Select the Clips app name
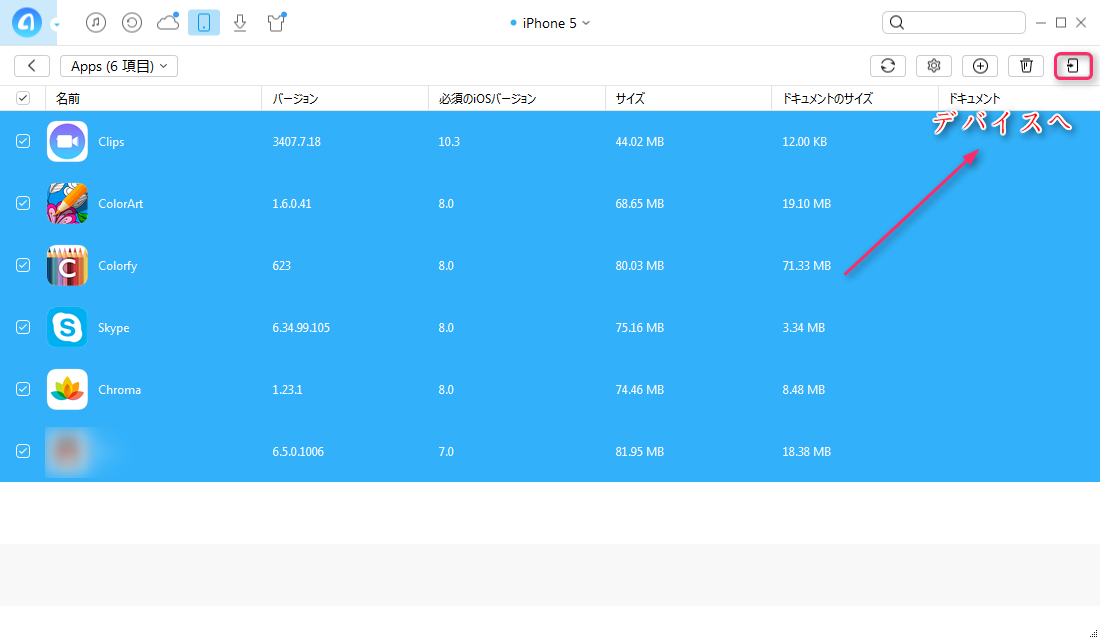1100x640 pixels. [x=111, y=142]
